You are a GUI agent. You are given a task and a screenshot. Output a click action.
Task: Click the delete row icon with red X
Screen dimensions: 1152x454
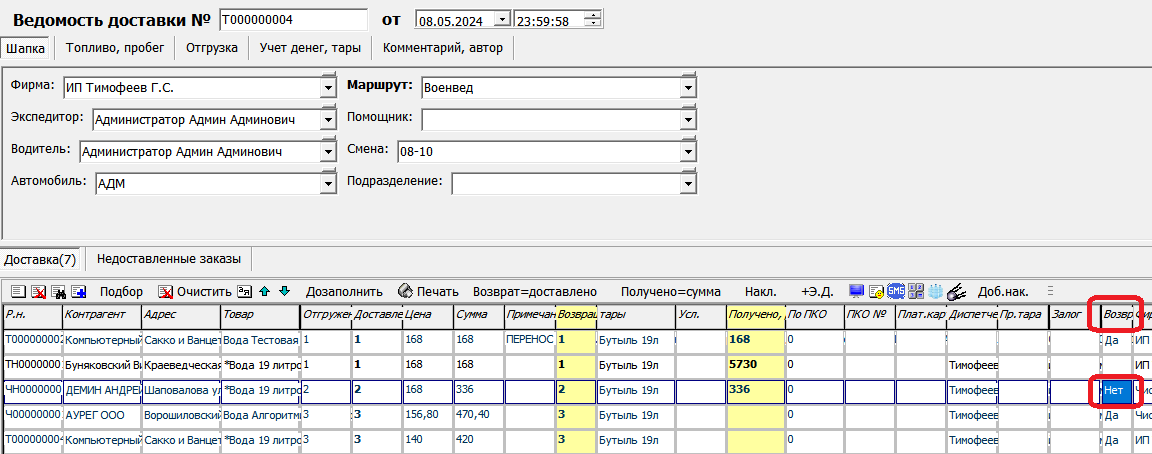pyautogui.click(x=39, y=292)
